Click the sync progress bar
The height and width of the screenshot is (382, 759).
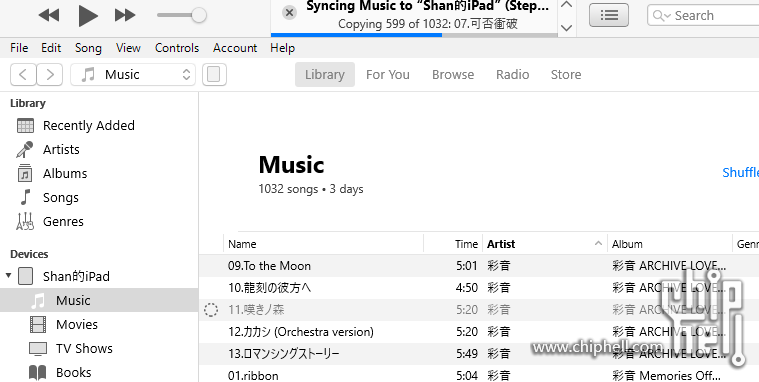tap(414, 35)
